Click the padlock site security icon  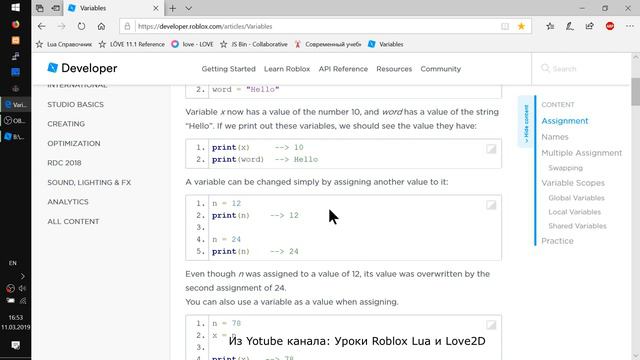[x=127, y=26]
